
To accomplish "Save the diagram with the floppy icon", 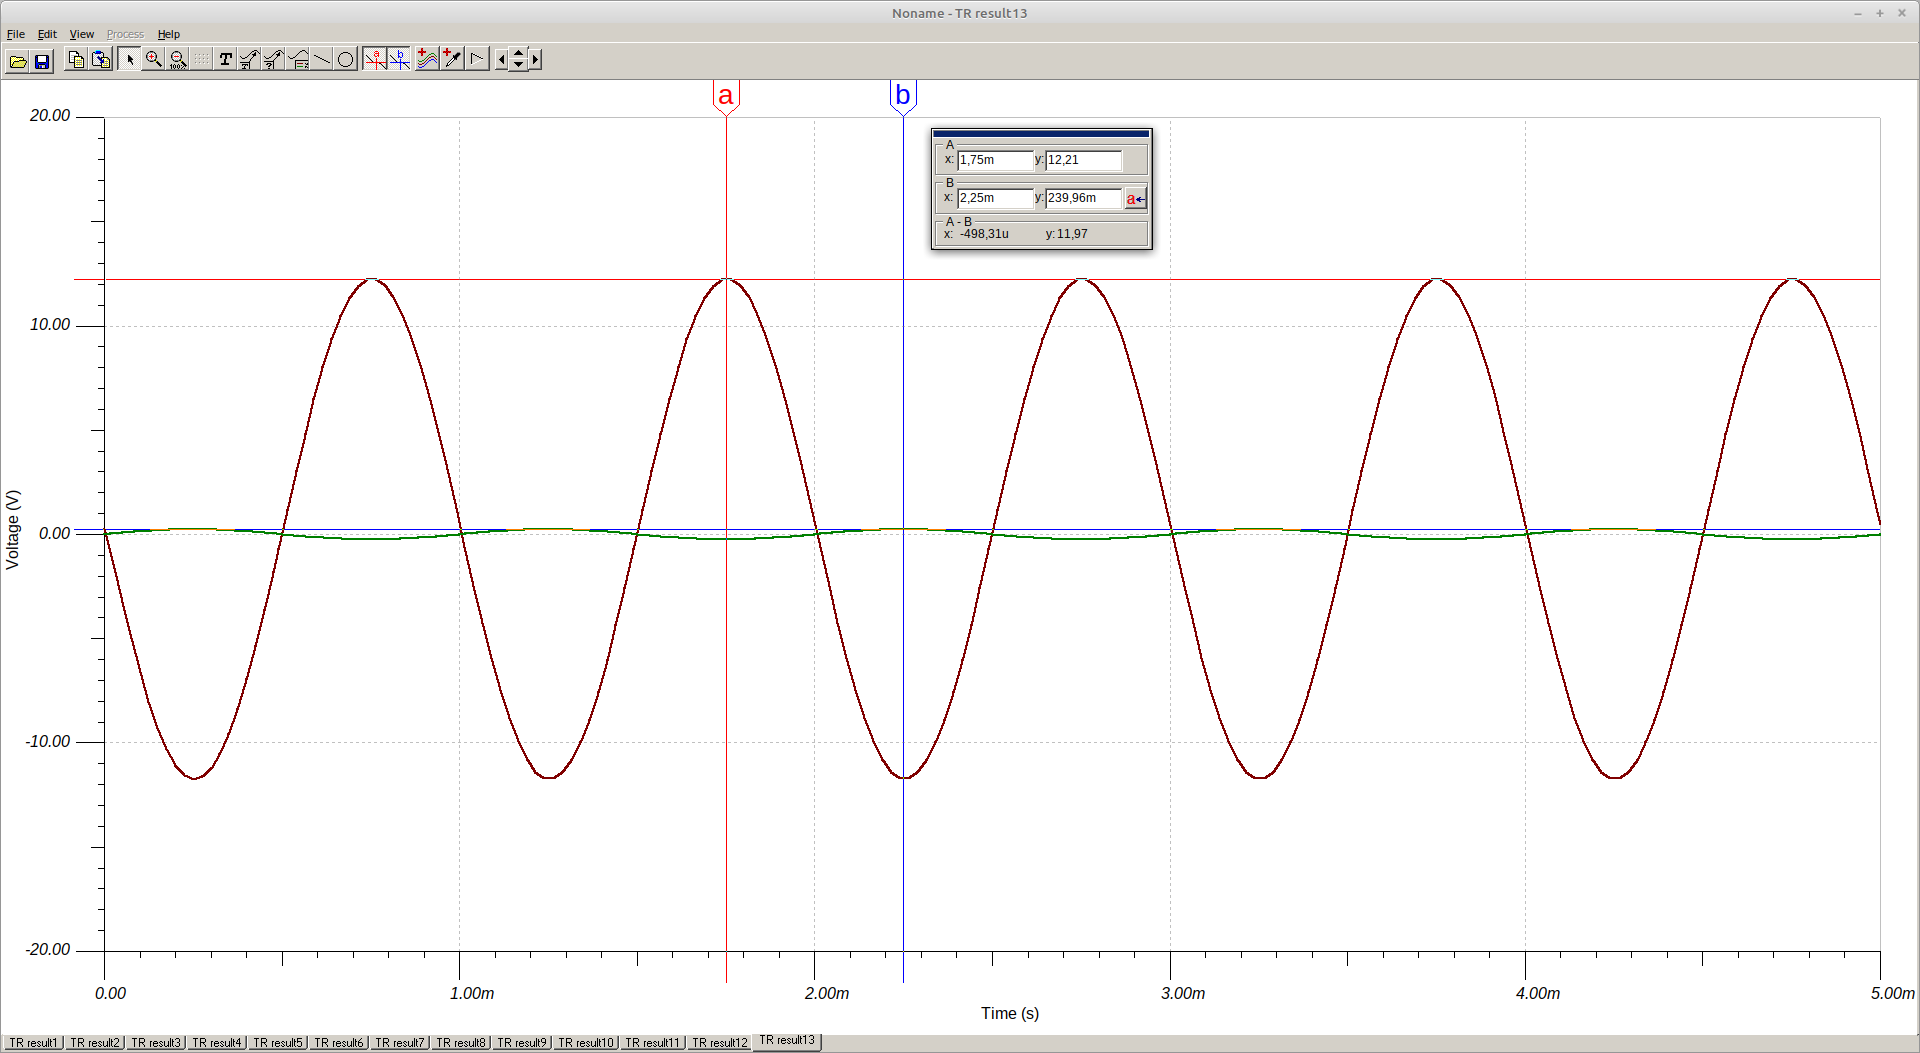I will (x=42, y=60).
